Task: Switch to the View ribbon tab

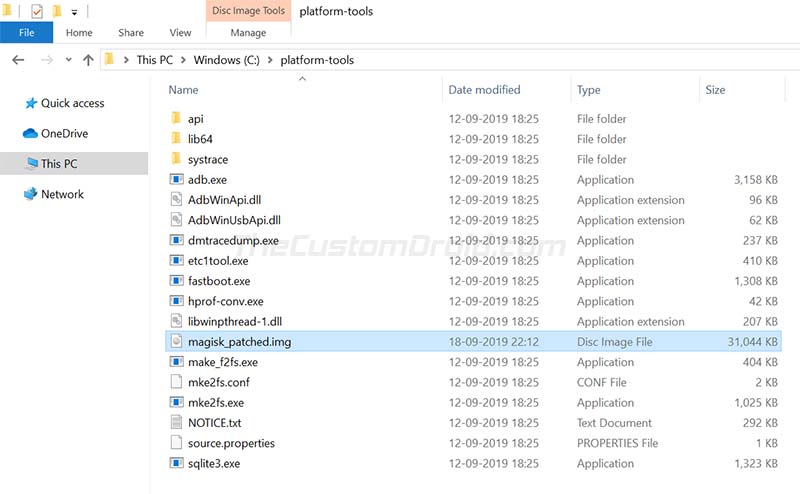Action: (181, 33)
